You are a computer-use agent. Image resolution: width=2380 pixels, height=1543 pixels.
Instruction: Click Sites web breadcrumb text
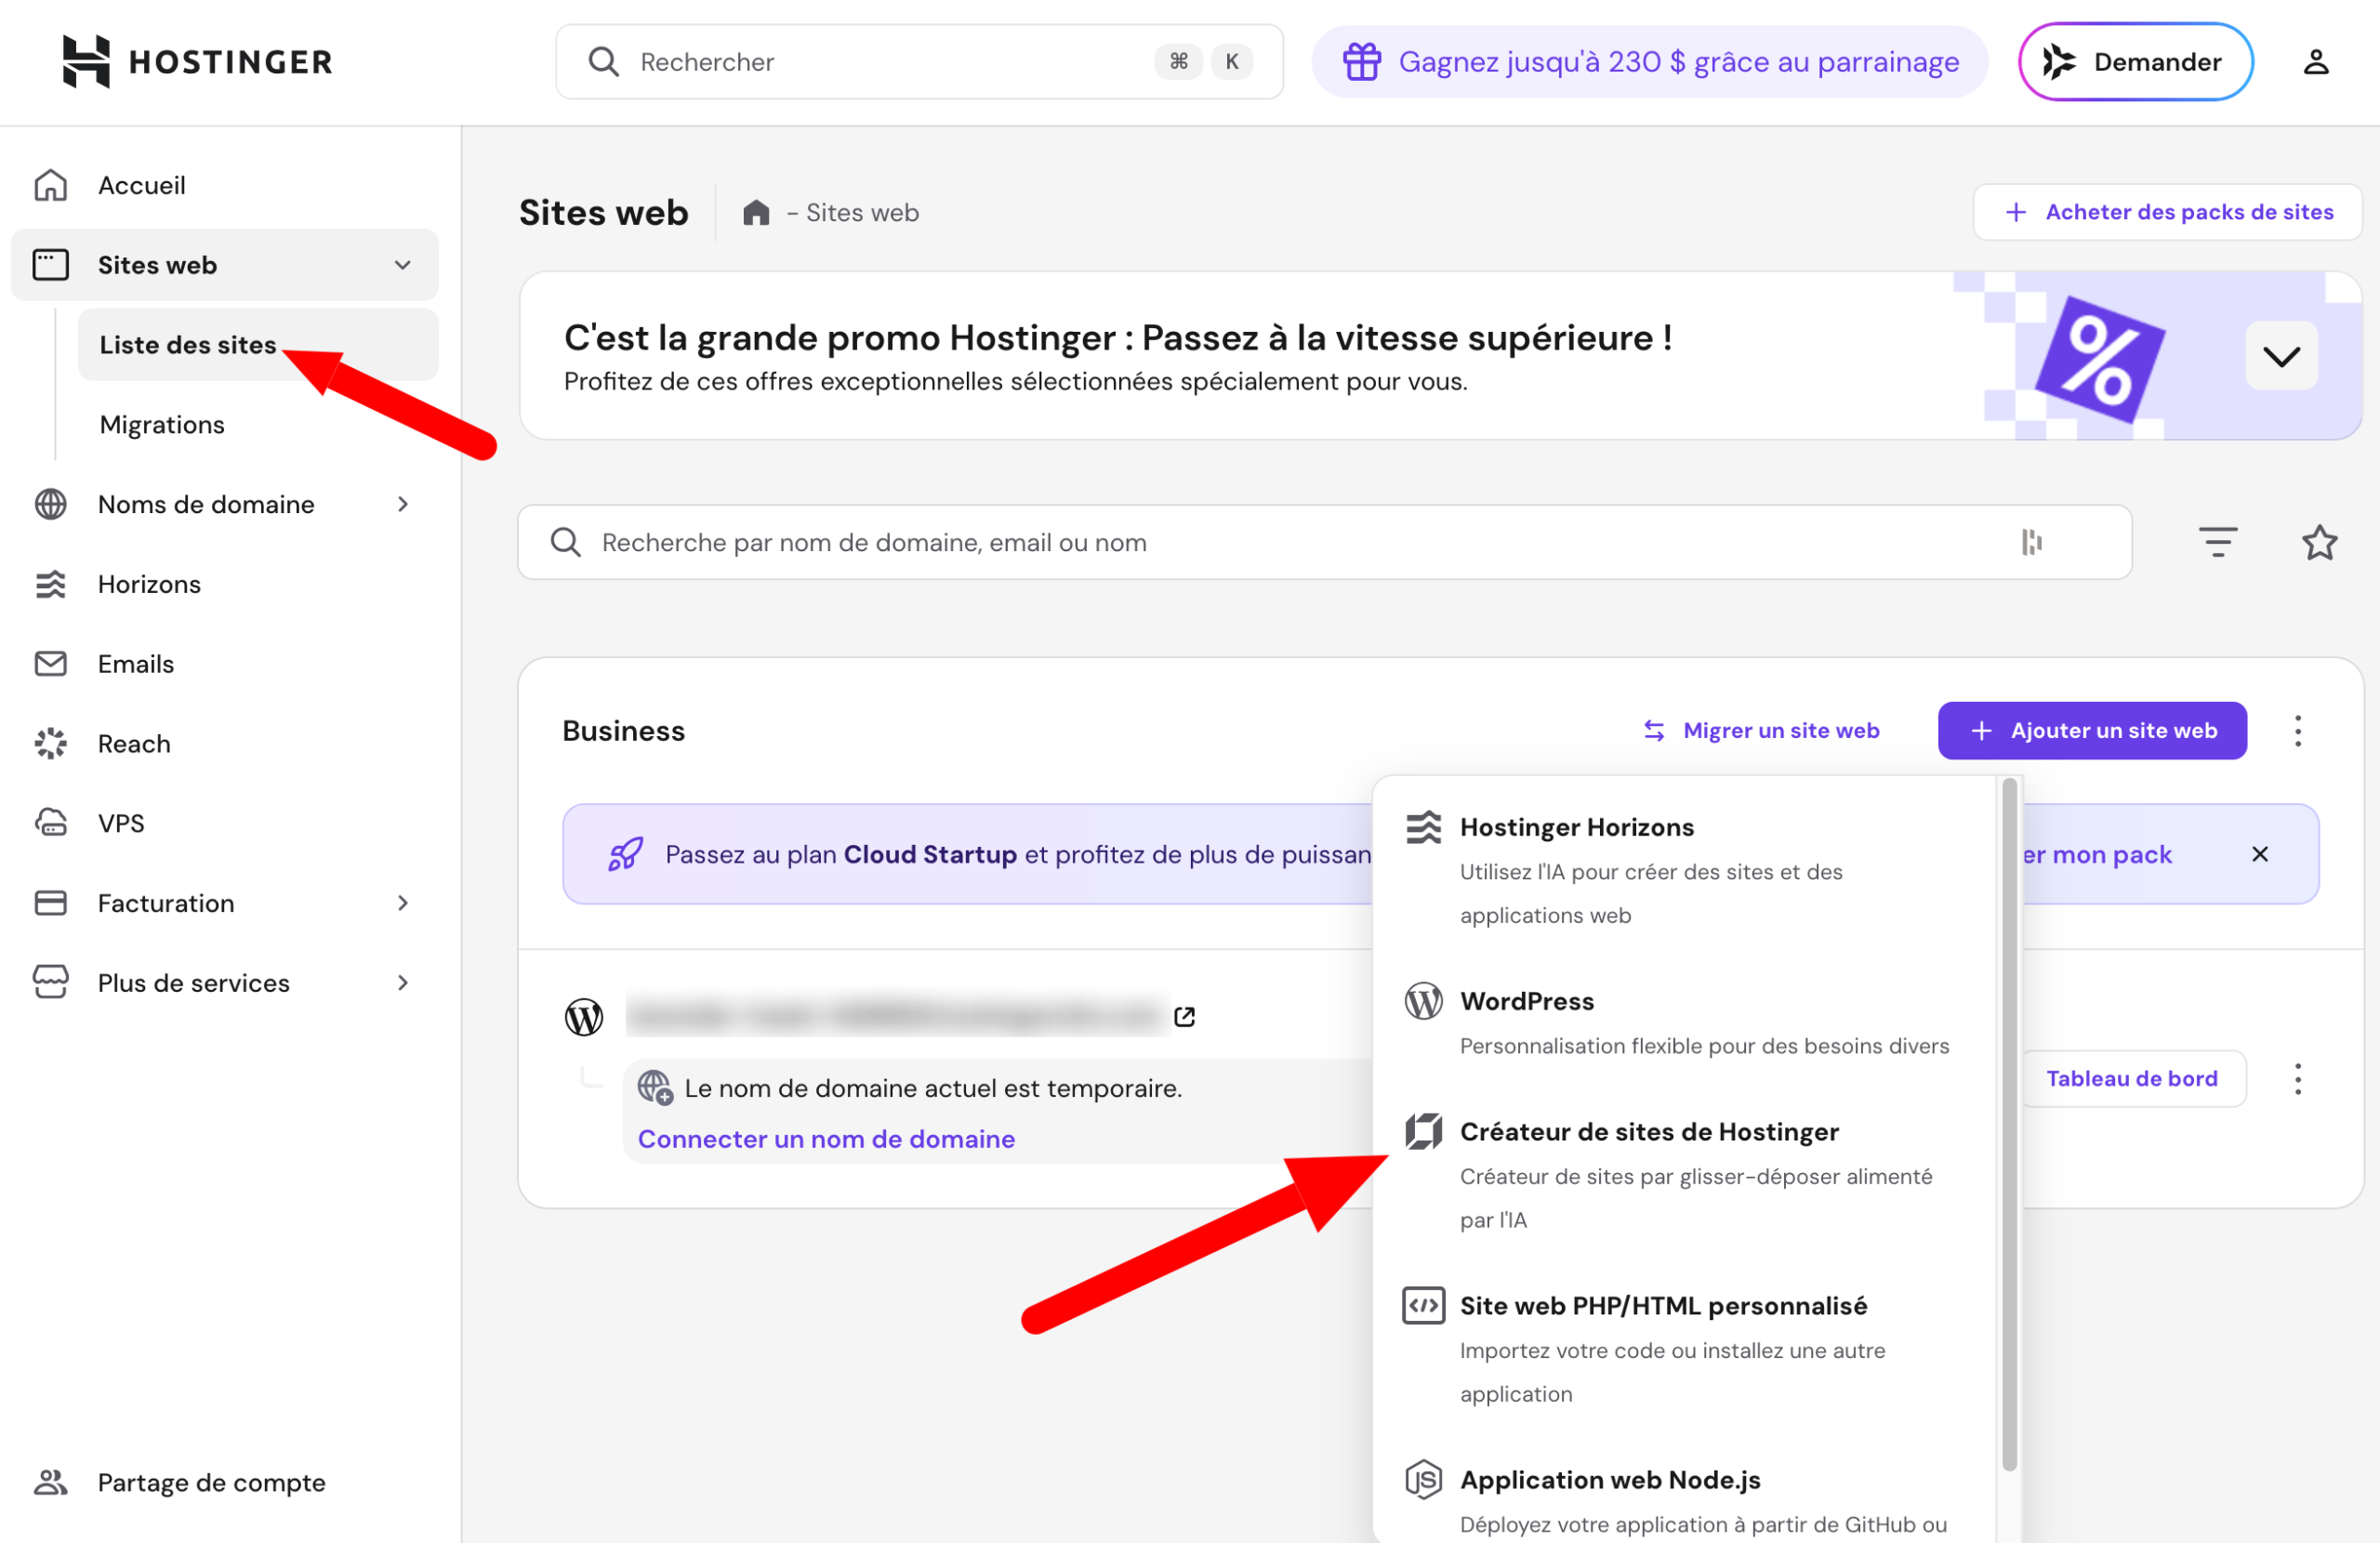pos(862,213)
